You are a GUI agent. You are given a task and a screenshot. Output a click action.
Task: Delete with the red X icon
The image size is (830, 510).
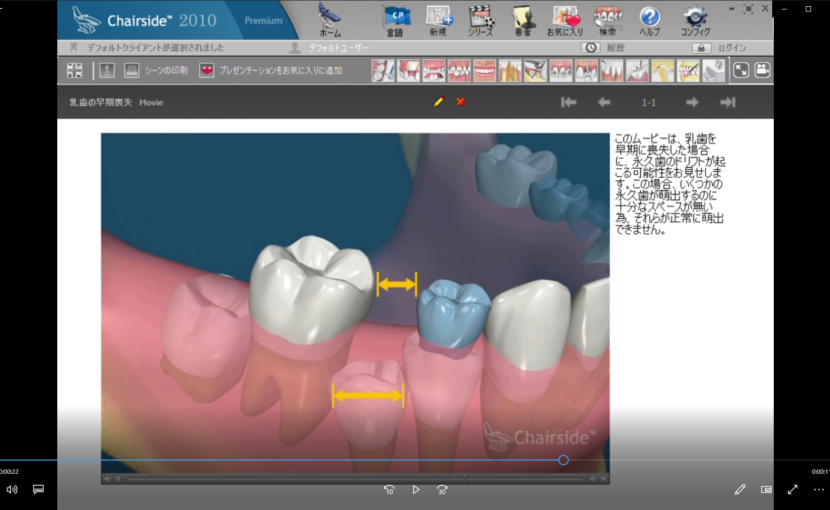tap(461, 102)
